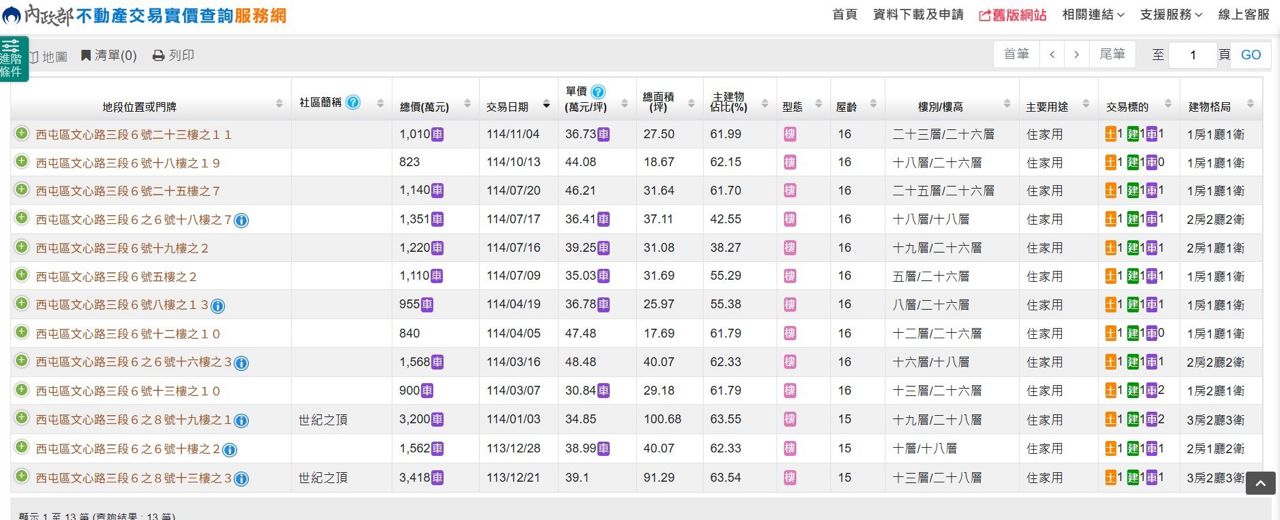Sort table by 交易日期 column
Viewport: 1280px width, 520px height.
(517, 105)
